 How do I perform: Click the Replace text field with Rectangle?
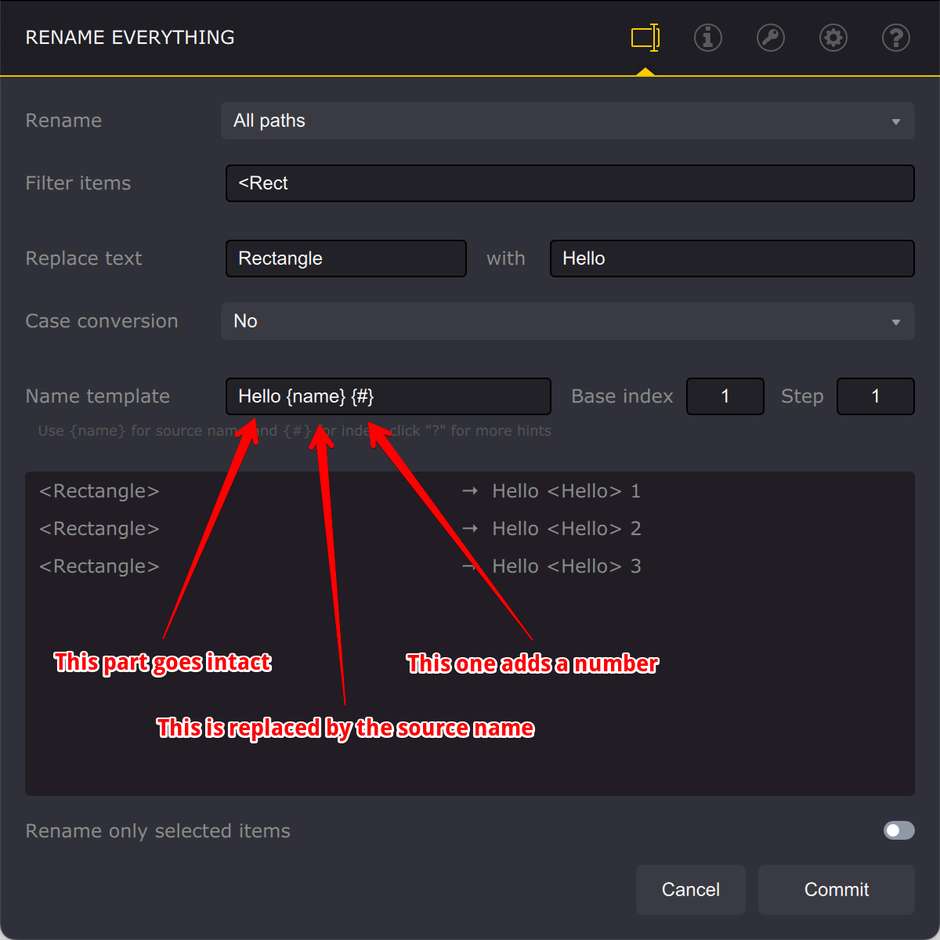tap(346, 258)
